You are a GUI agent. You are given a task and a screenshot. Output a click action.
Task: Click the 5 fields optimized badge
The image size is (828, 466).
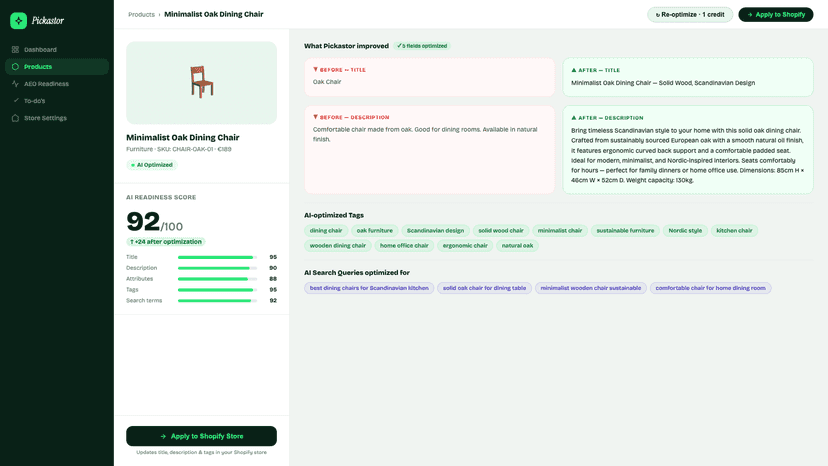[422, 46]
